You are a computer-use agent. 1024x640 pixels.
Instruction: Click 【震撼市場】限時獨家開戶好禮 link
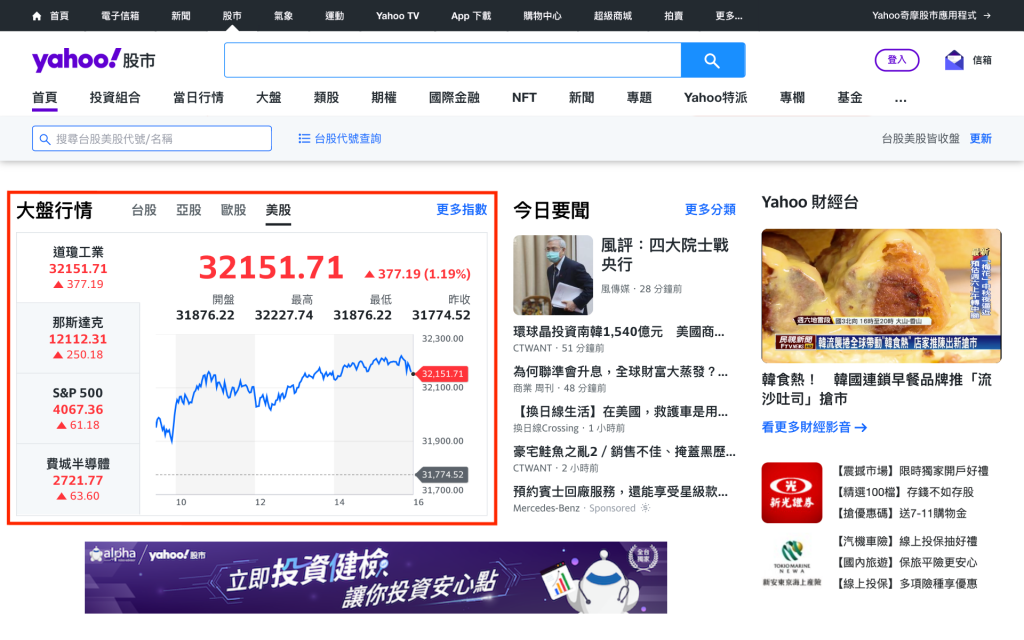[912, 471]
